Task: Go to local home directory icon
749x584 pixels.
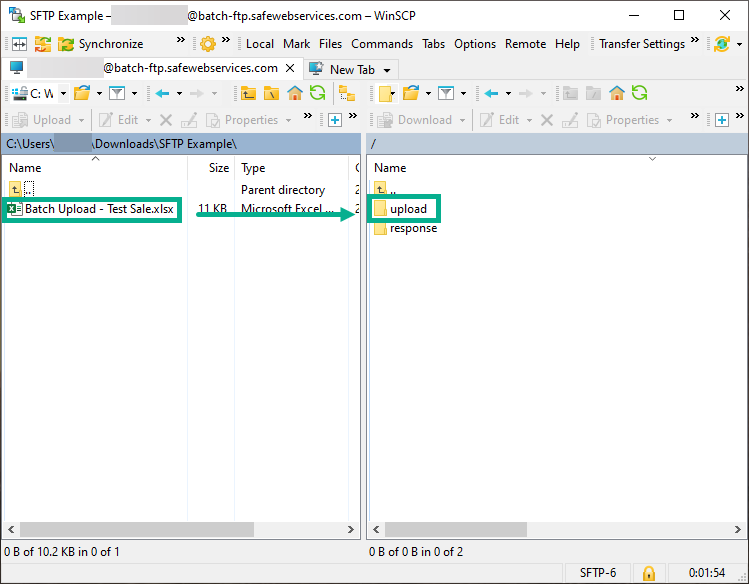Action: pos(295,93)
